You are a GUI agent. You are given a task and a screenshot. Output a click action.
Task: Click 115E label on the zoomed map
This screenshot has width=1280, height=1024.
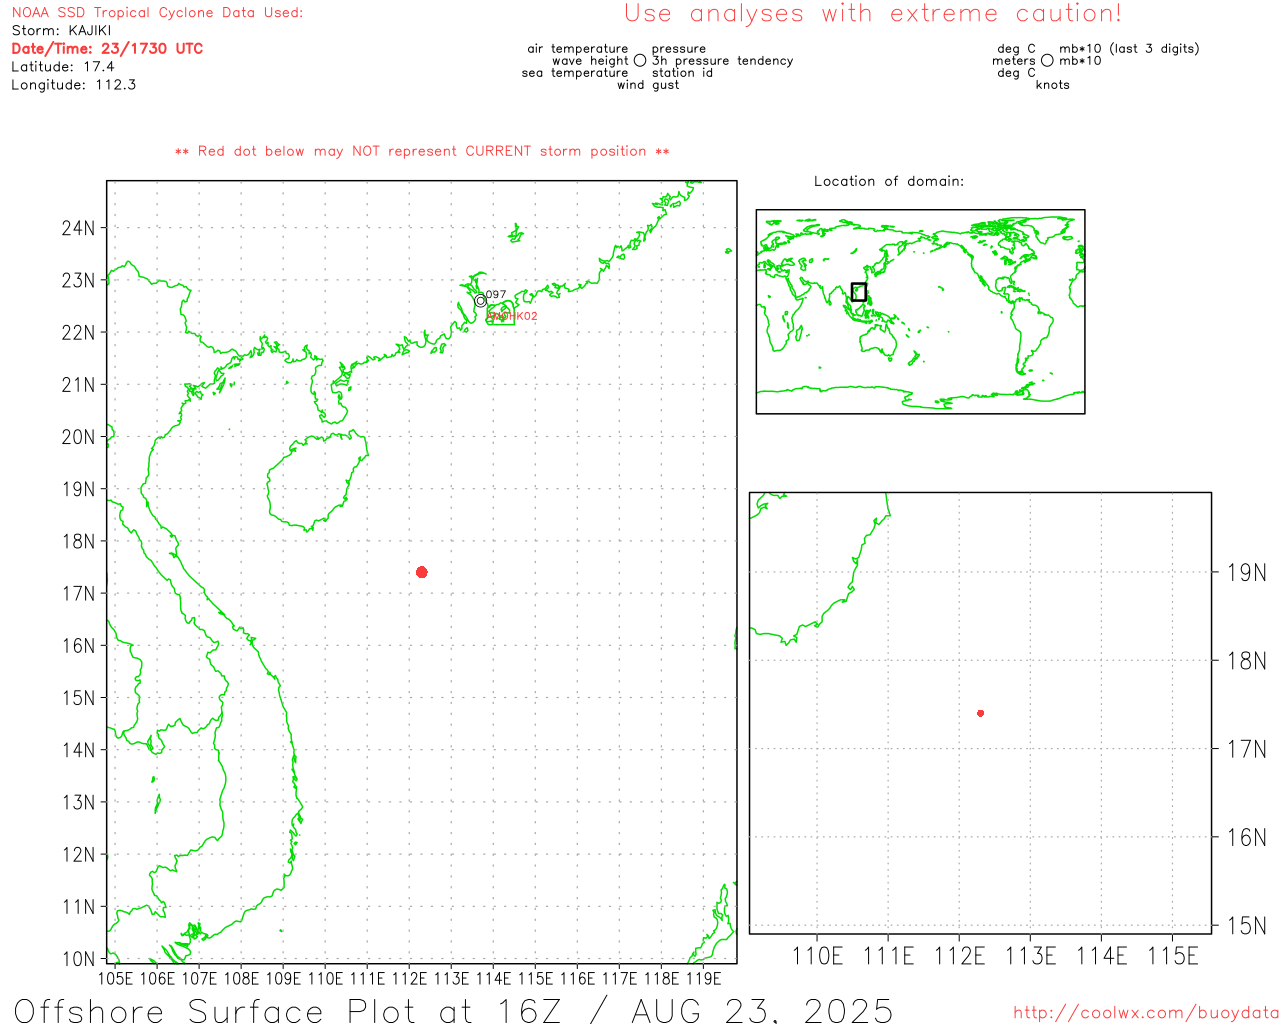(x=1172, y=956)
